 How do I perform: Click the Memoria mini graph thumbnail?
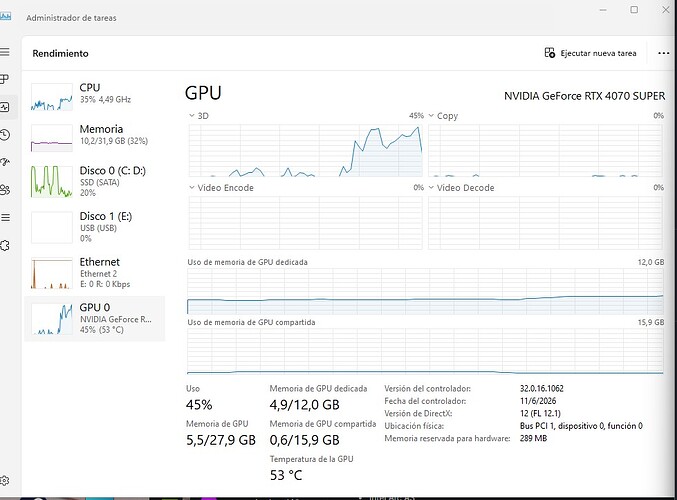(52, 138)
